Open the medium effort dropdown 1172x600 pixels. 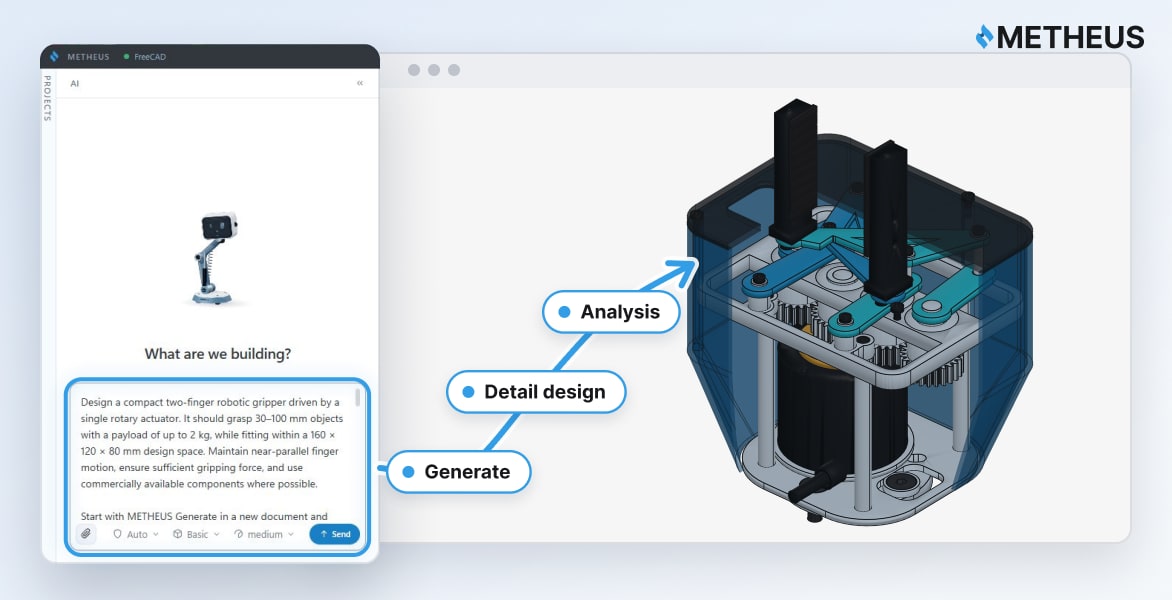(x=264, y=534)
